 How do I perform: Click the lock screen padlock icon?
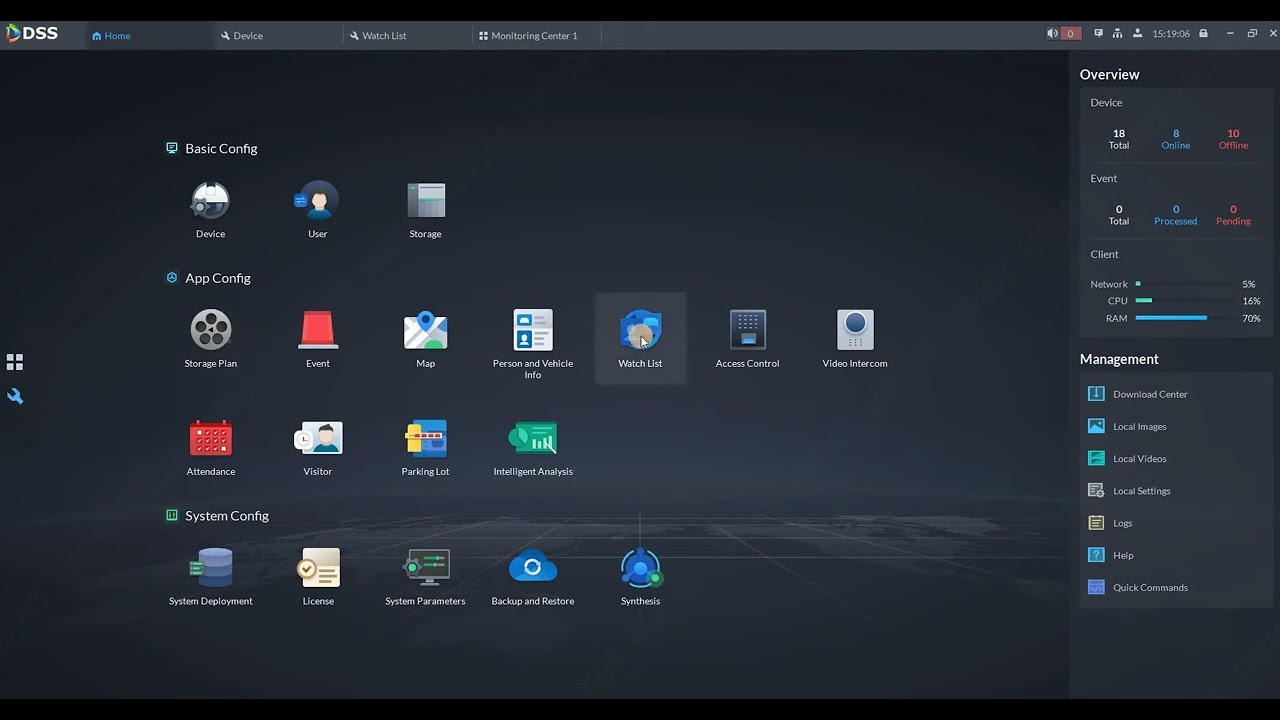tap(1203, 34)
